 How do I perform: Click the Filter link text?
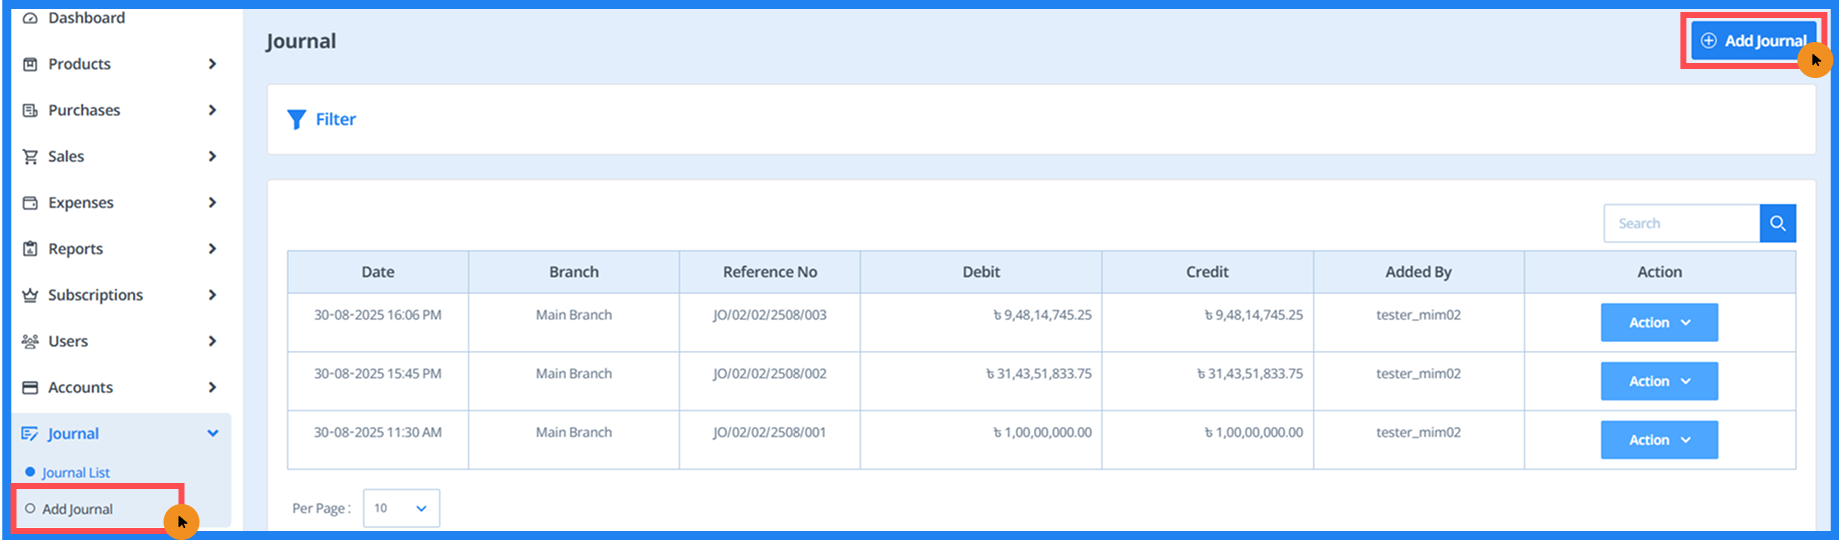click(336, 120)
